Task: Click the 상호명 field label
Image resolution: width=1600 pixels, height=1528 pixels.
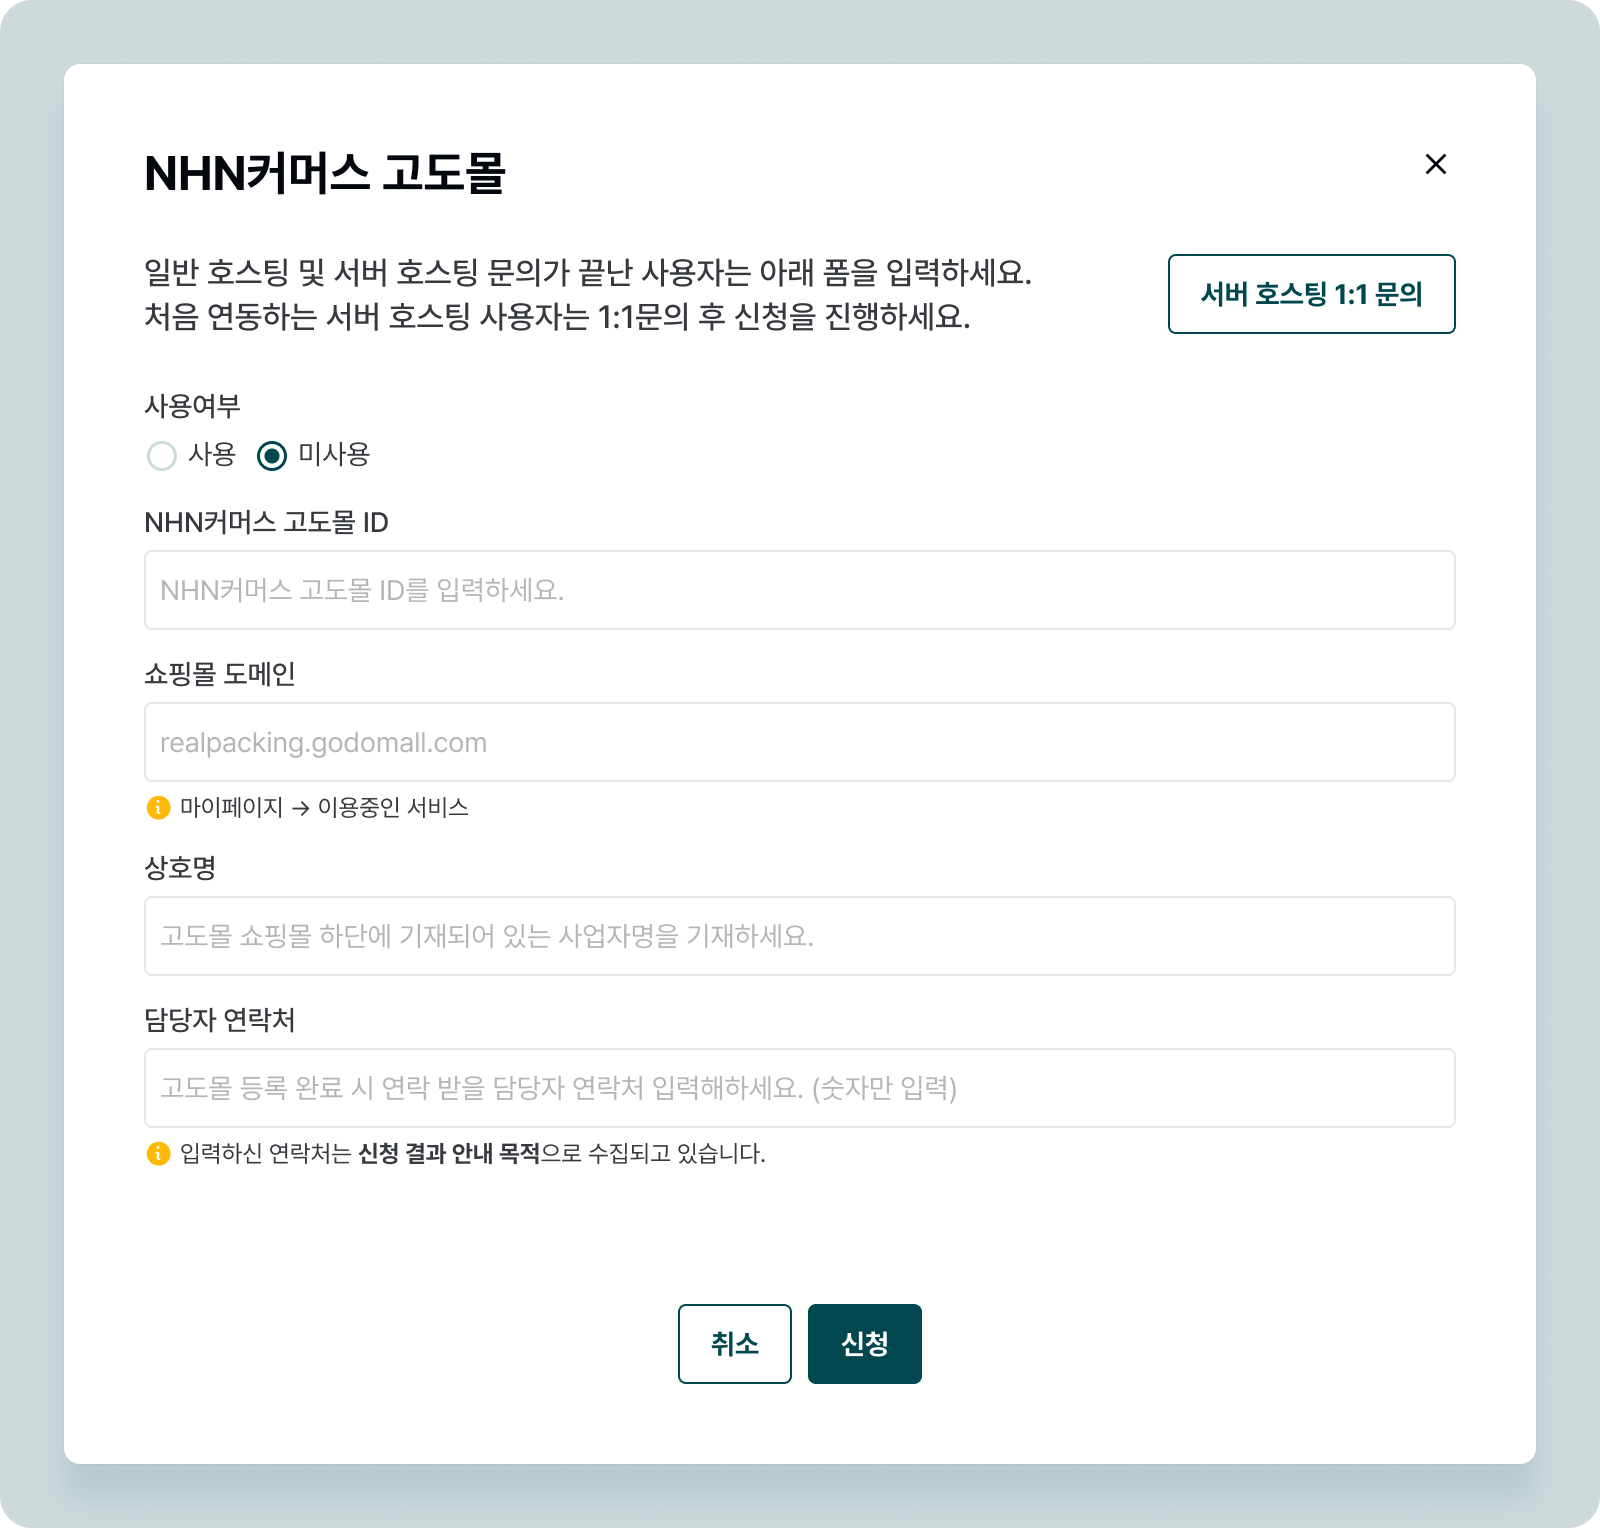Action: pyautogui.click(x=180, y=867)
